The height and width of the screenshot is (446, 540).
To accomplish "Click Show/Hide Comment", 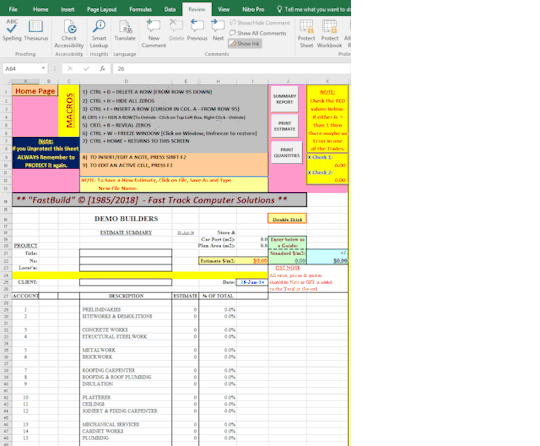I will 259,23.
